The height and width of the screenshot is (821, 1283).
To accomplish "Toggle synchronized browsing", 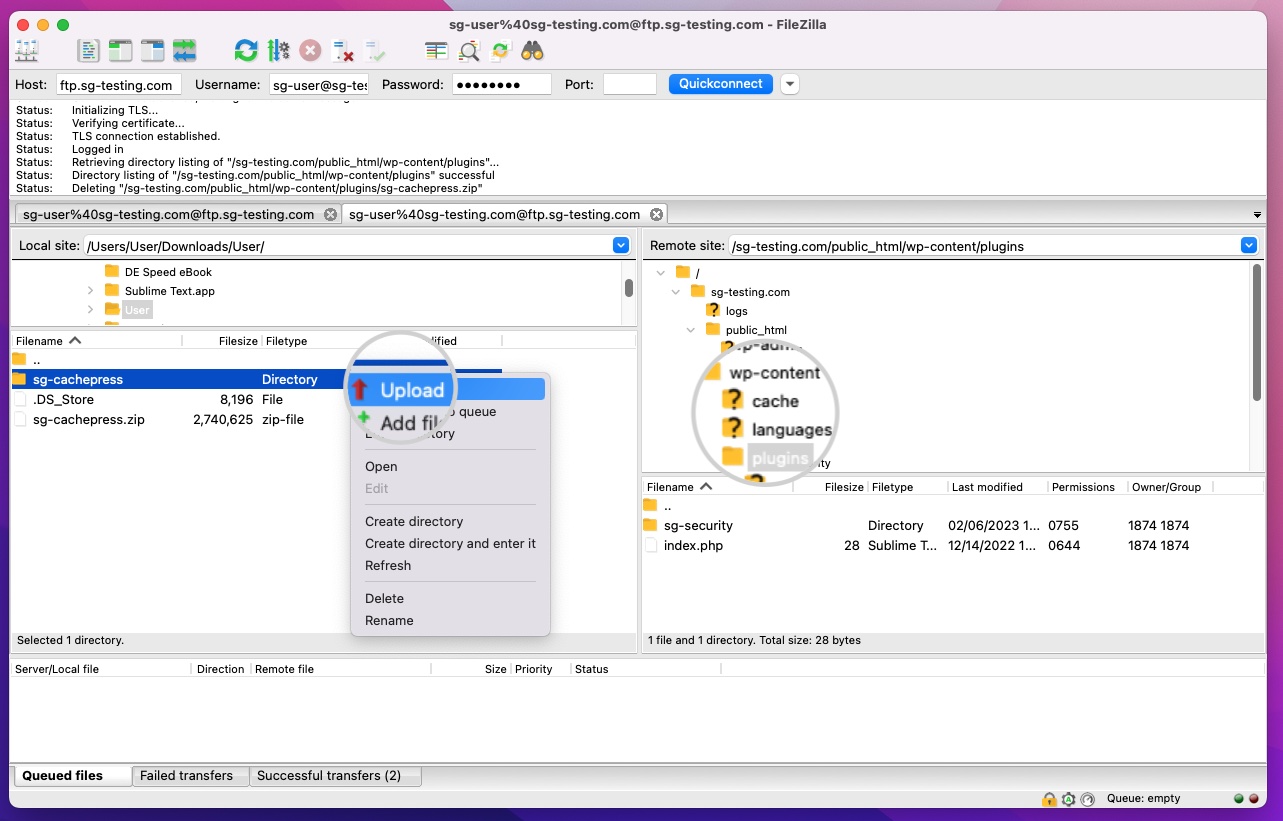I will coord(501,50).
